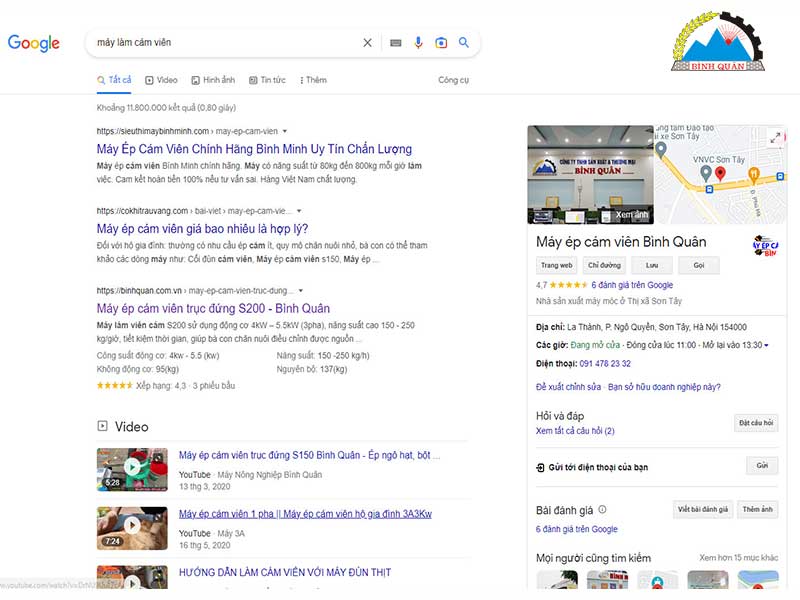Open Công cụ search tools
The image size is (800, 600).
453,80
